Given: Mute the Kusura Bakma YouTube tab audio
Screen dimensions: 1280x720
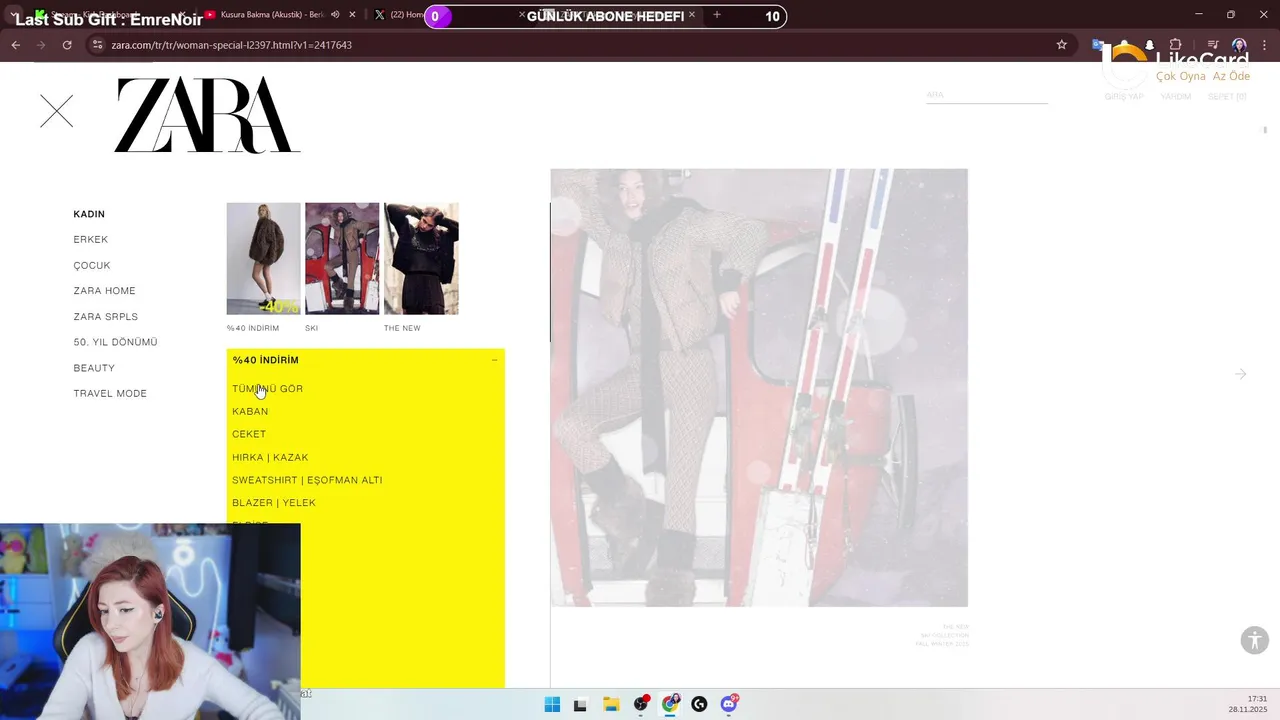Looking at the screenshot, I should [335, 15].
